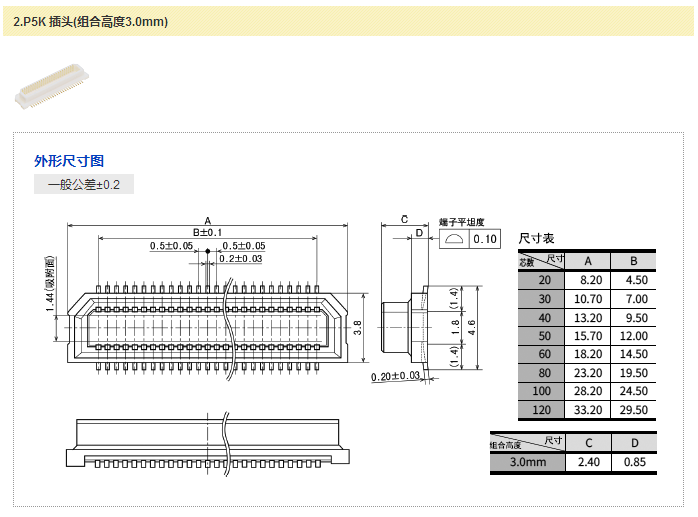Click the 一般公差±0.2 label
698x517 pixels.
83,185
